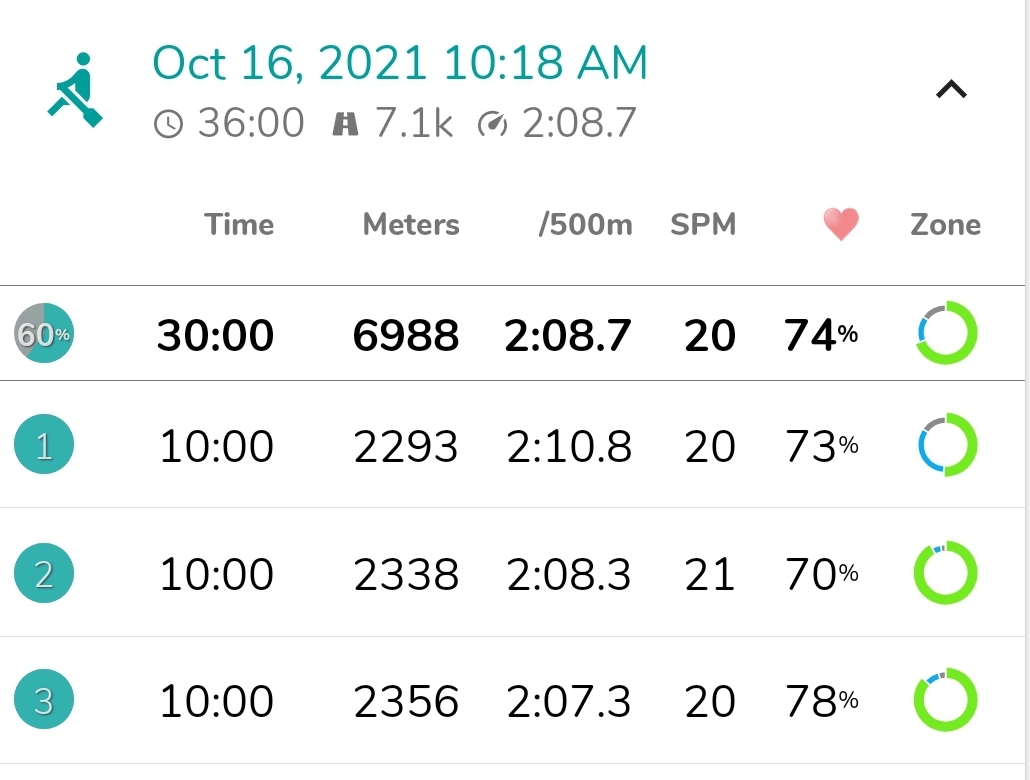The width and height of the screenshot is (1030, 780).
Task: Open the Oct 16, 2021 10:18 AM title
Action: click(x=400, y=64)
